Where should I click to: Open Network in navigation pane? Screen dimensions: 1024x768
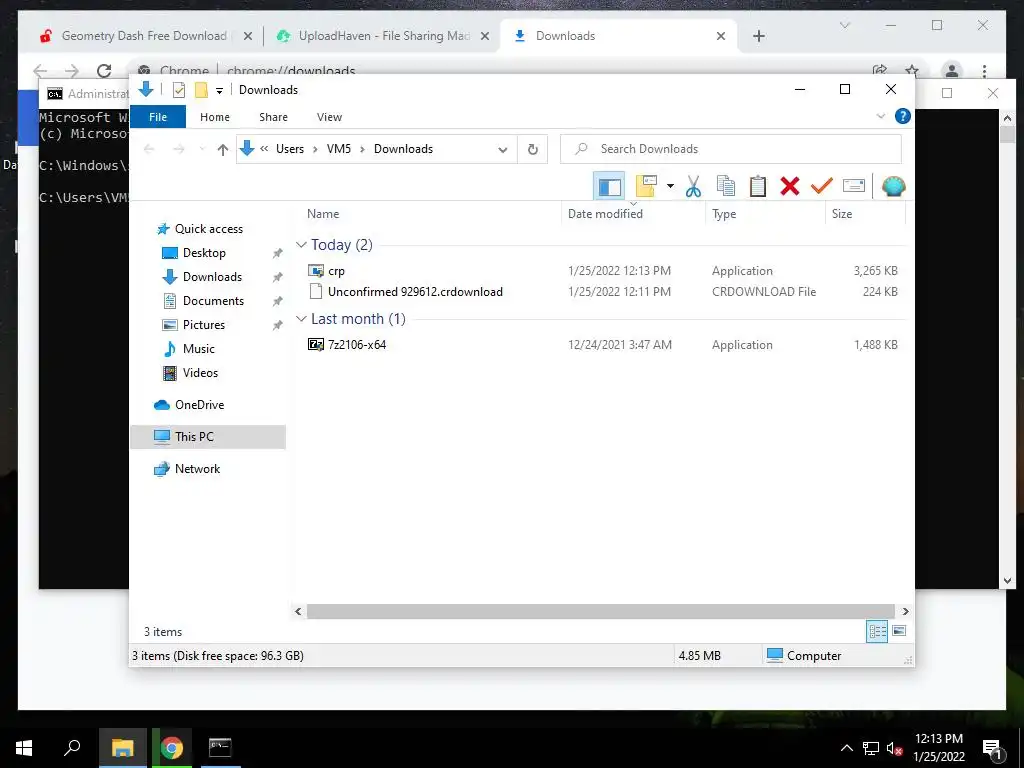coord(197,469)
